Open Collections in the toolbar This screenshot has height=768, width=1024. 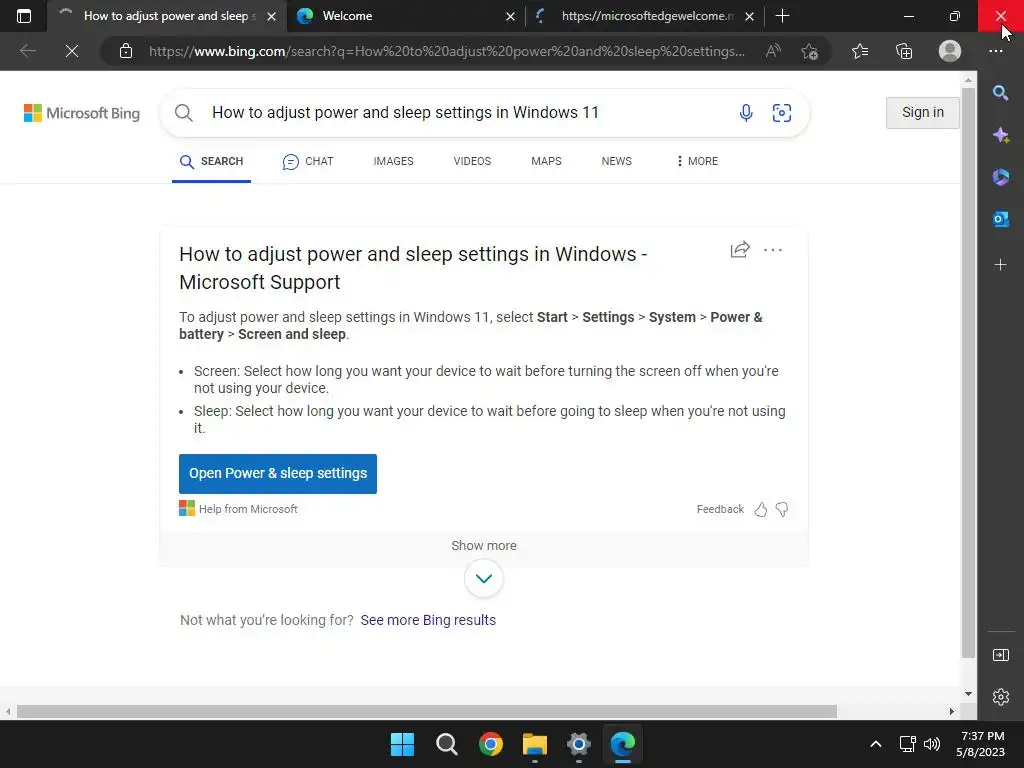[904, 51]
